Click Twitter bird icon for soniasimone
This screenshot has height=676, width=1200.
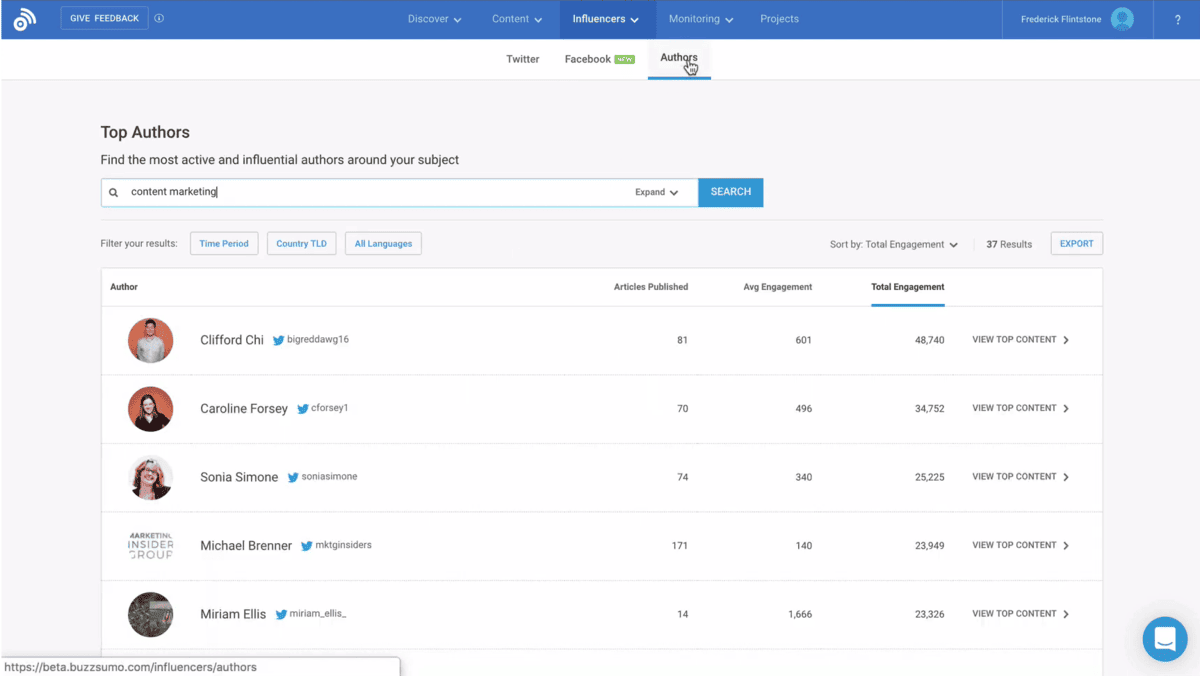pos(293,477)
